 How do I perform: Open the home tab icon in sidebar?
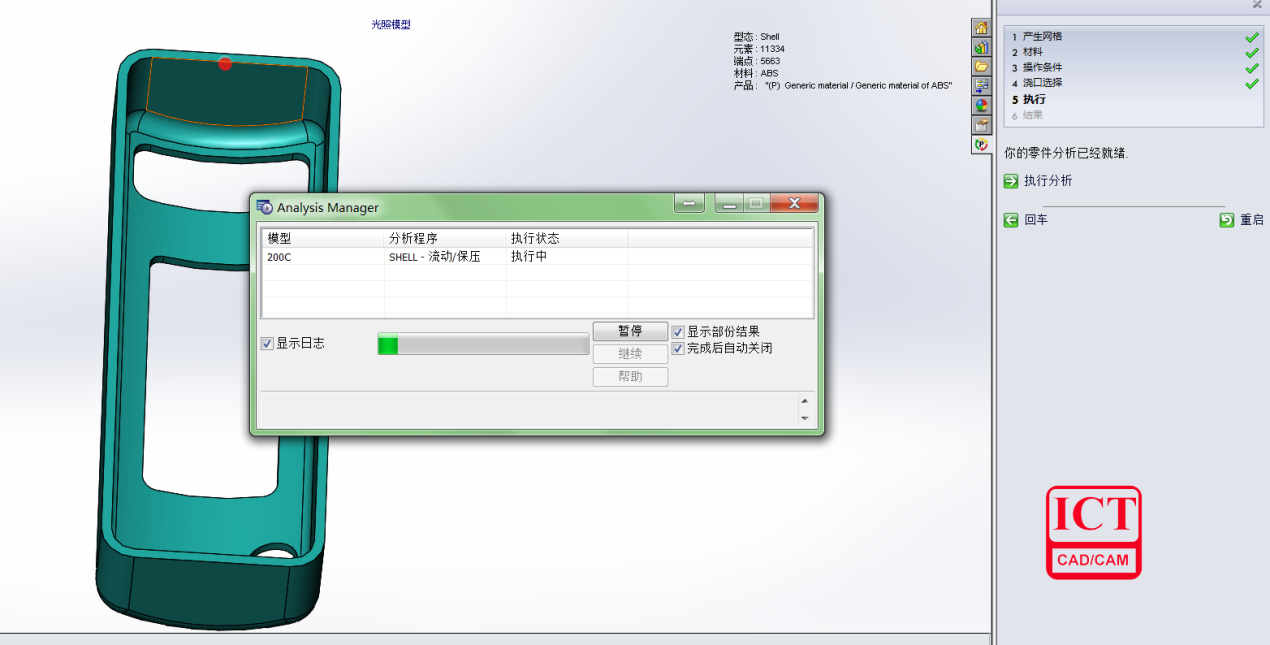click(x=981, y=28)
